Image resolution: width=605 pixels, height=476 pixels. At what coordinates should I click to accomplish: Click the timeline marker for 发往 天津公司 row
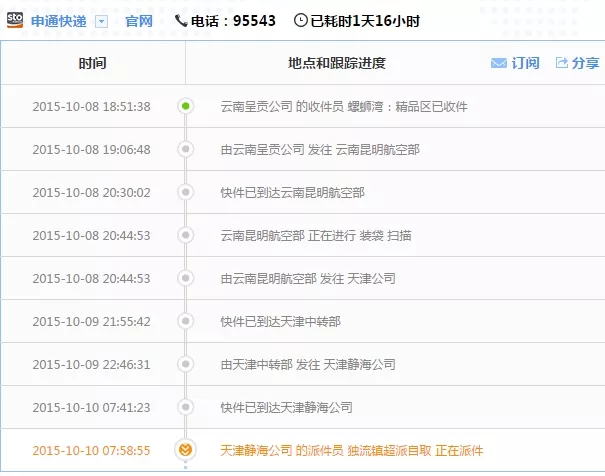186,278
